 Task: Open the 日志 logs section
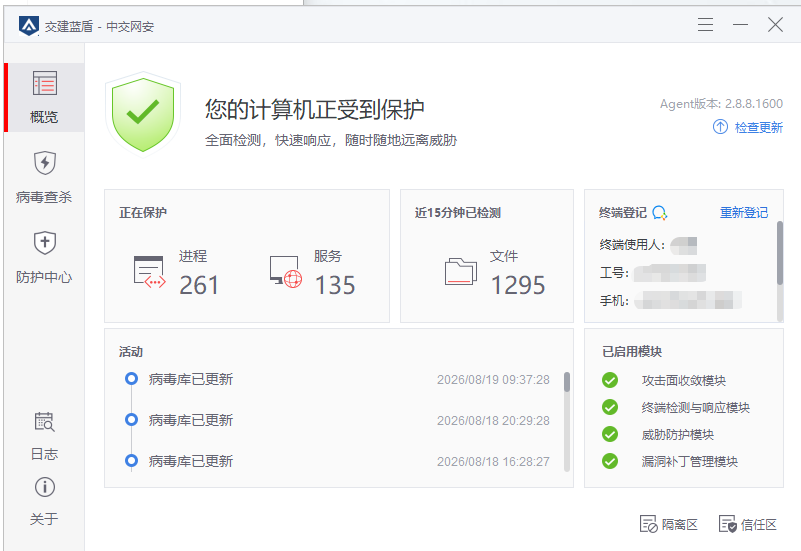(x=44, y=435)
